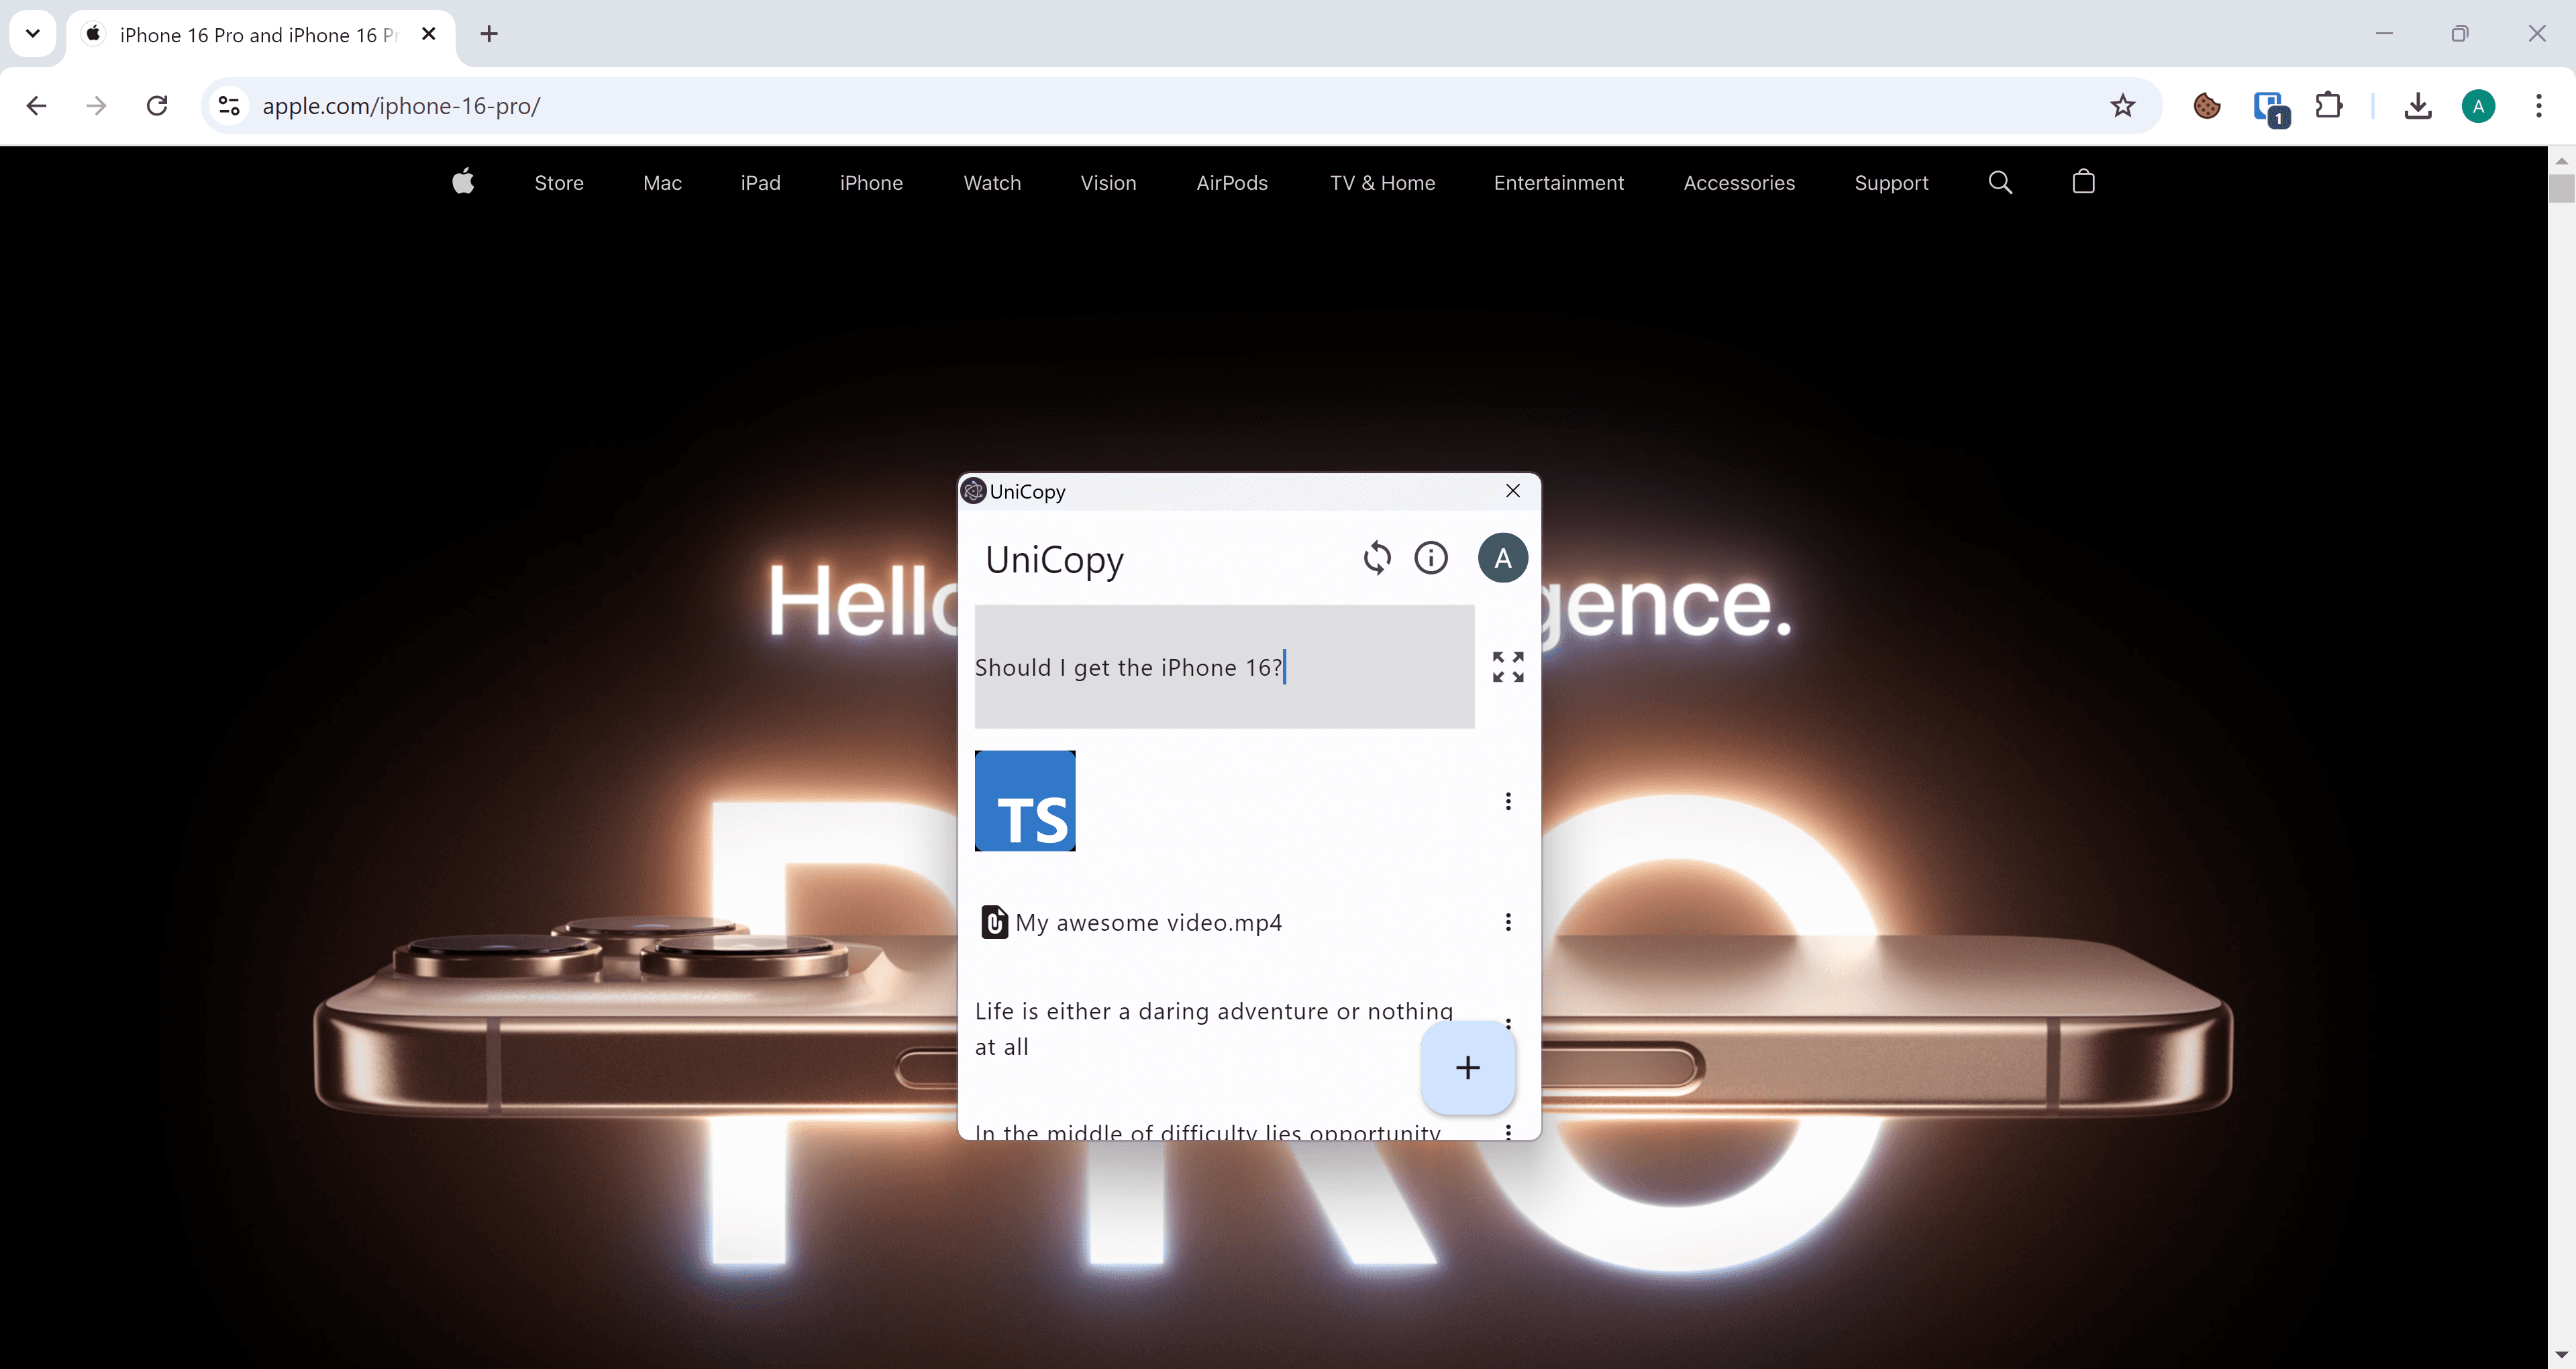Viewport: 2576px width, 1369px height.
Task: Open the cookie extension icon in toolbar
Action: 2206,106
